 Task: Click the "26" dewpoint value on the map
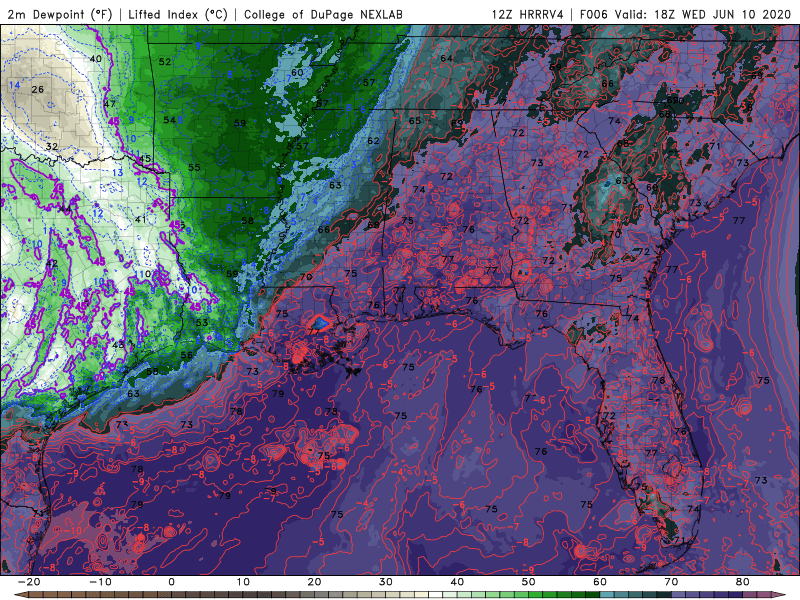tap(38, 90)
